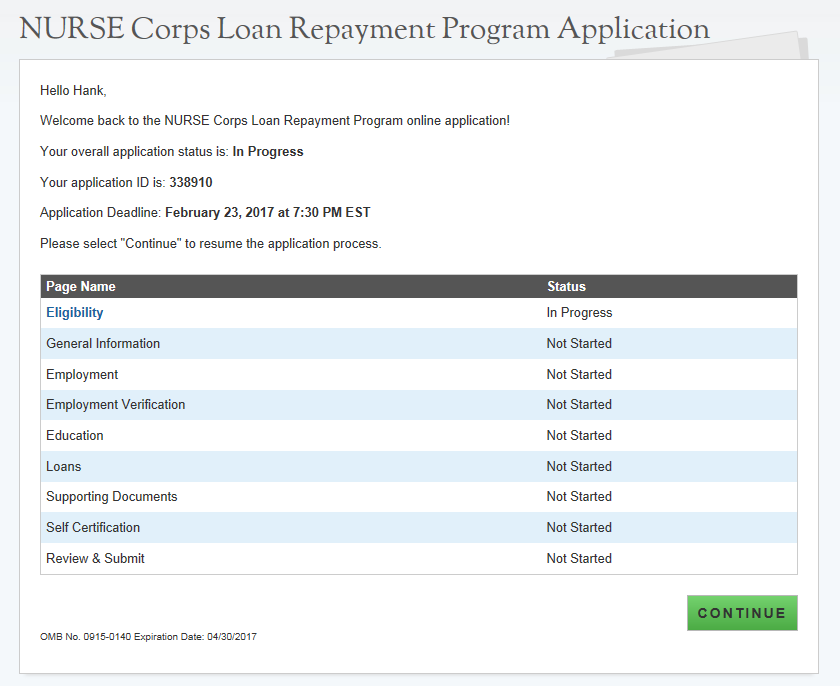Open the Eligibility page link

(74, 313)
